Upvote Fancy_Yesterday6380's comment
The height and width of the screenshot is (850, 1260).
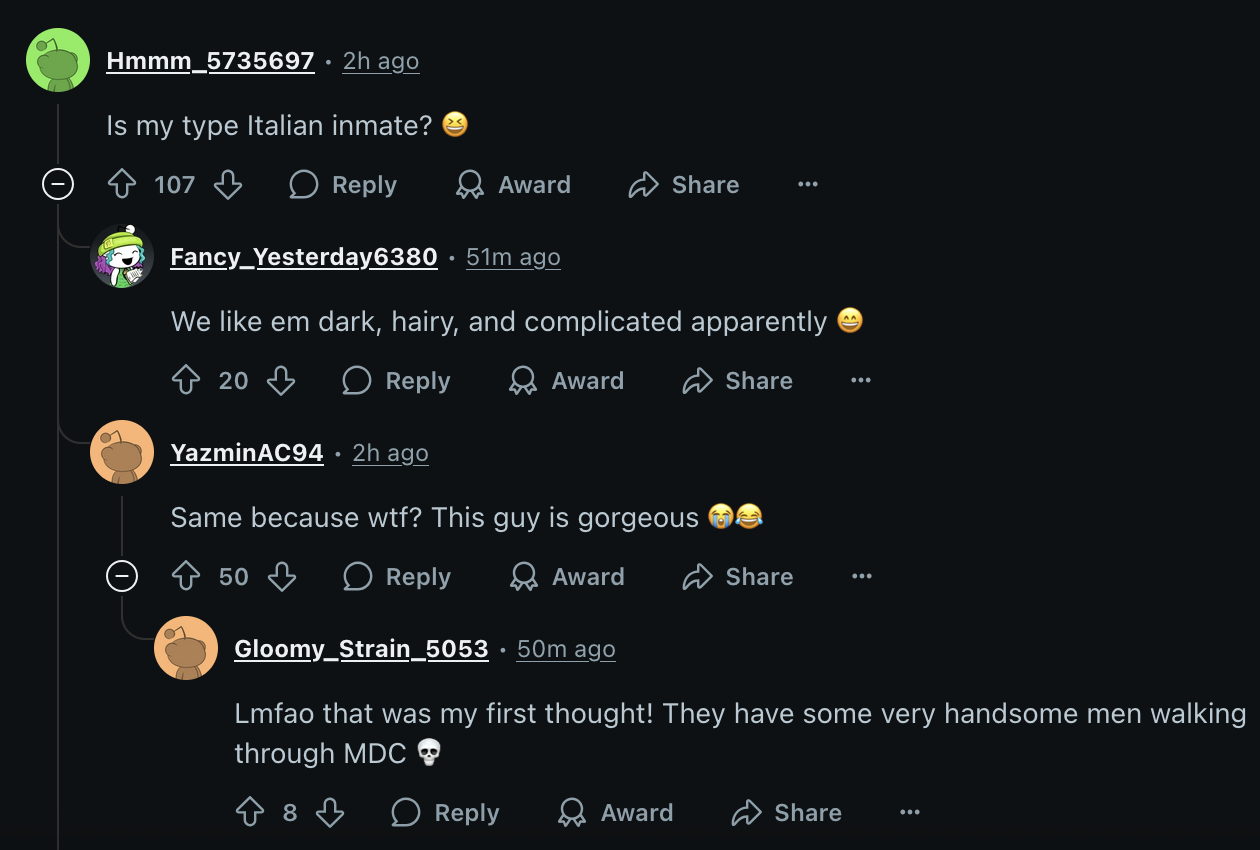[186, 380]
